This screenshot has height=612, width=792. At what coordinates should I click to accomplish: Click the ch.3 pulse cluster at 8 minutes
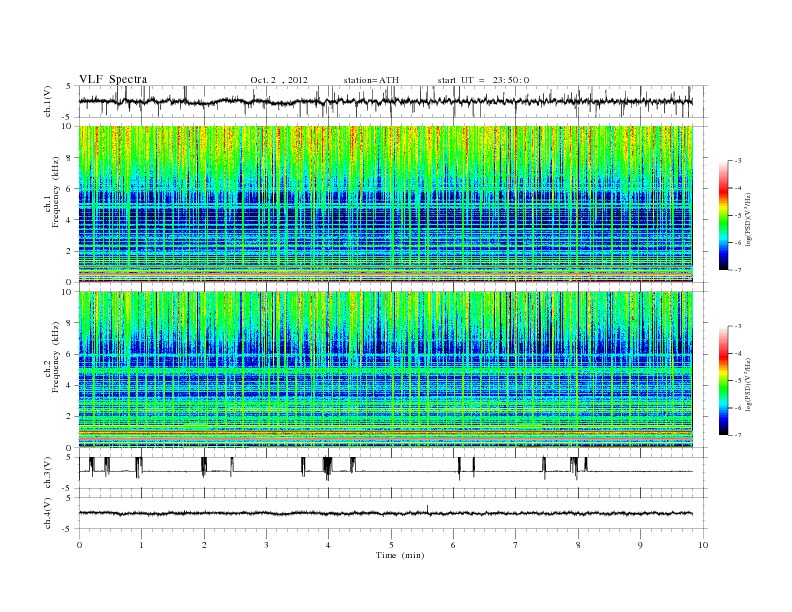(574, 467)
